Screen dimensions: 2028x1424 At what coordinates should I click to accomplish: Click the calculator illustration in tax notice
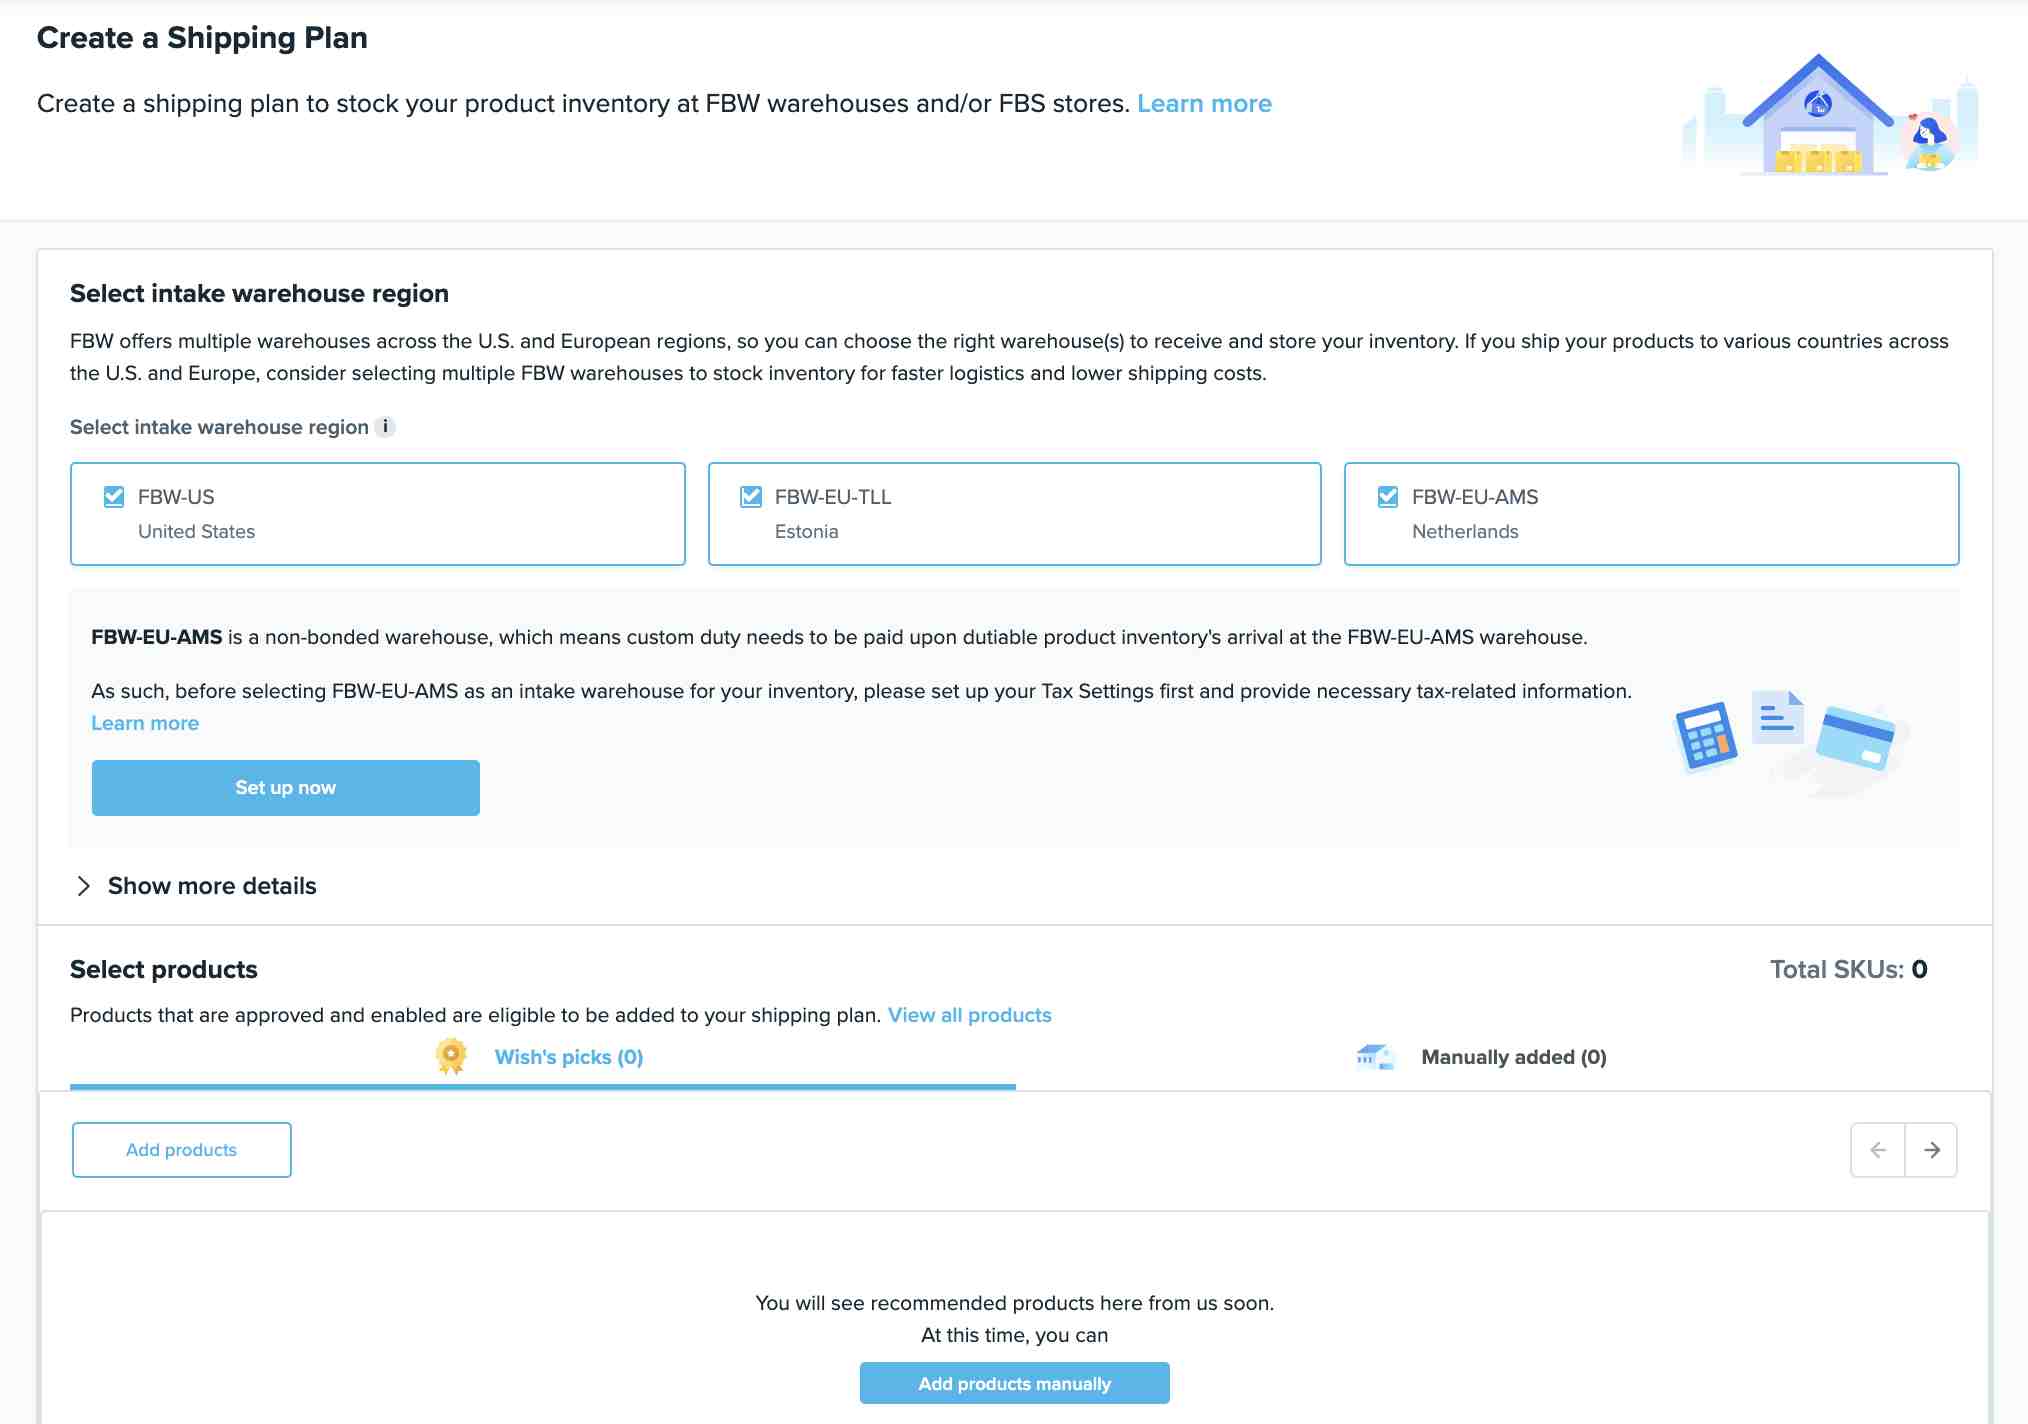(1706, 737)
